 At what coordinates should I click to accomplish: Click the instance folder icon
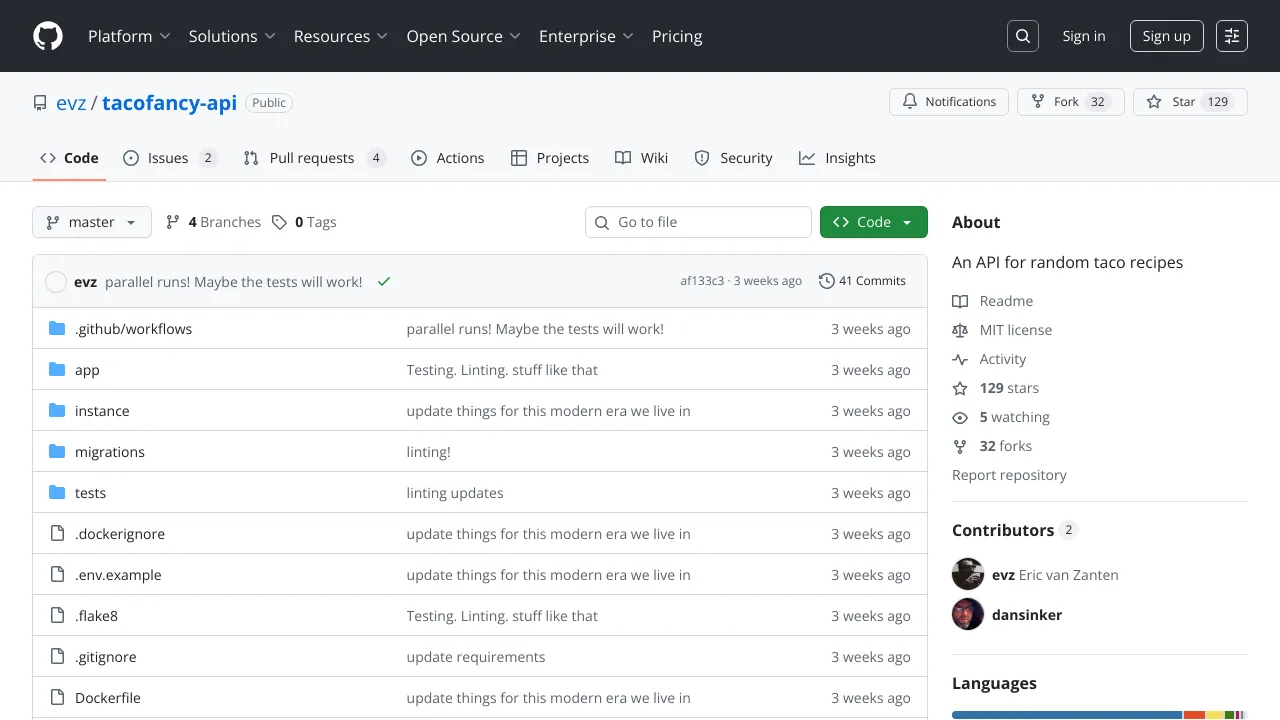[x=57, y=411]
